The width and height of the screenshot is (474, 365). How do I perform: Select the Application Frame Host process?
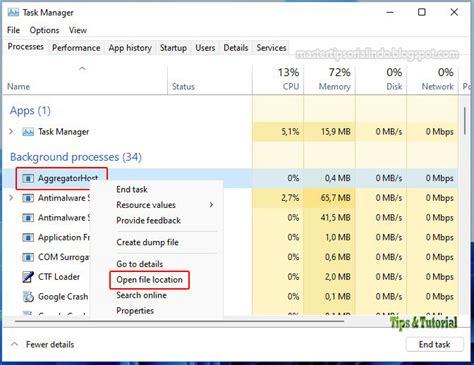point(64,238)
